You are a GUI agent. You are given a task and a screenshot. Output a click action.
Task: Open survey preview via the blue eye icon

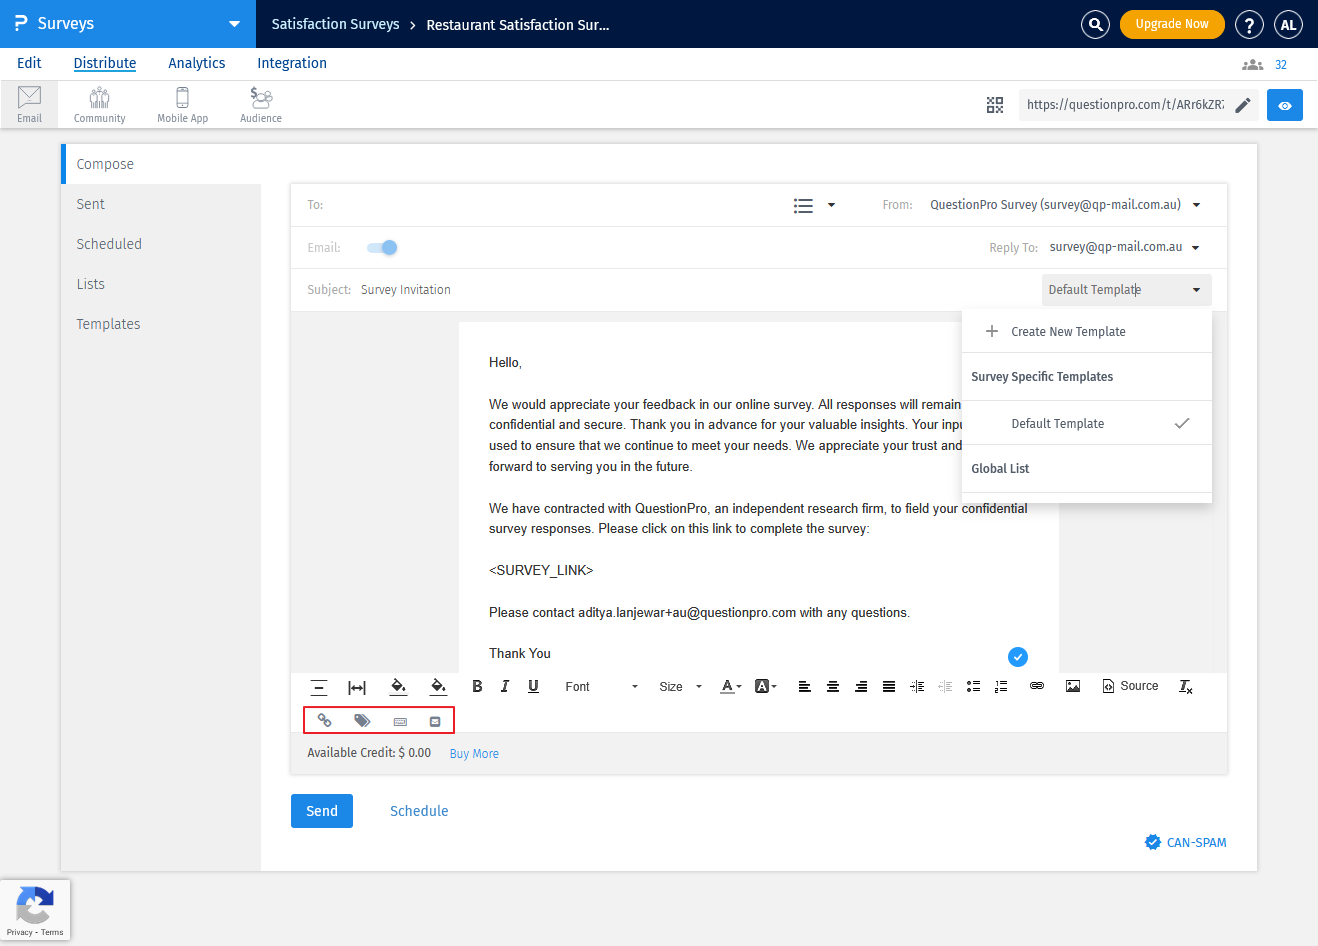[x=1284, y=104]
